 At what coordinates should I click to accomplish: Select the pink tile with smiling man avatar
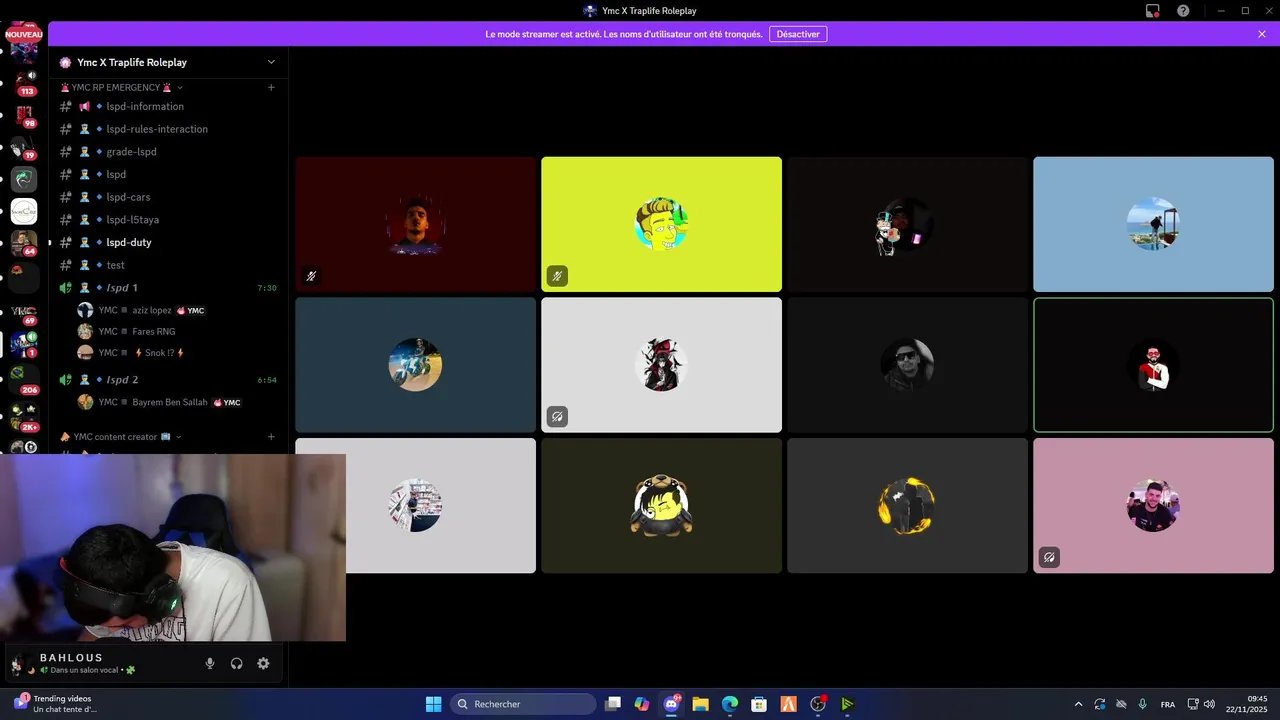coord(1153,506)
